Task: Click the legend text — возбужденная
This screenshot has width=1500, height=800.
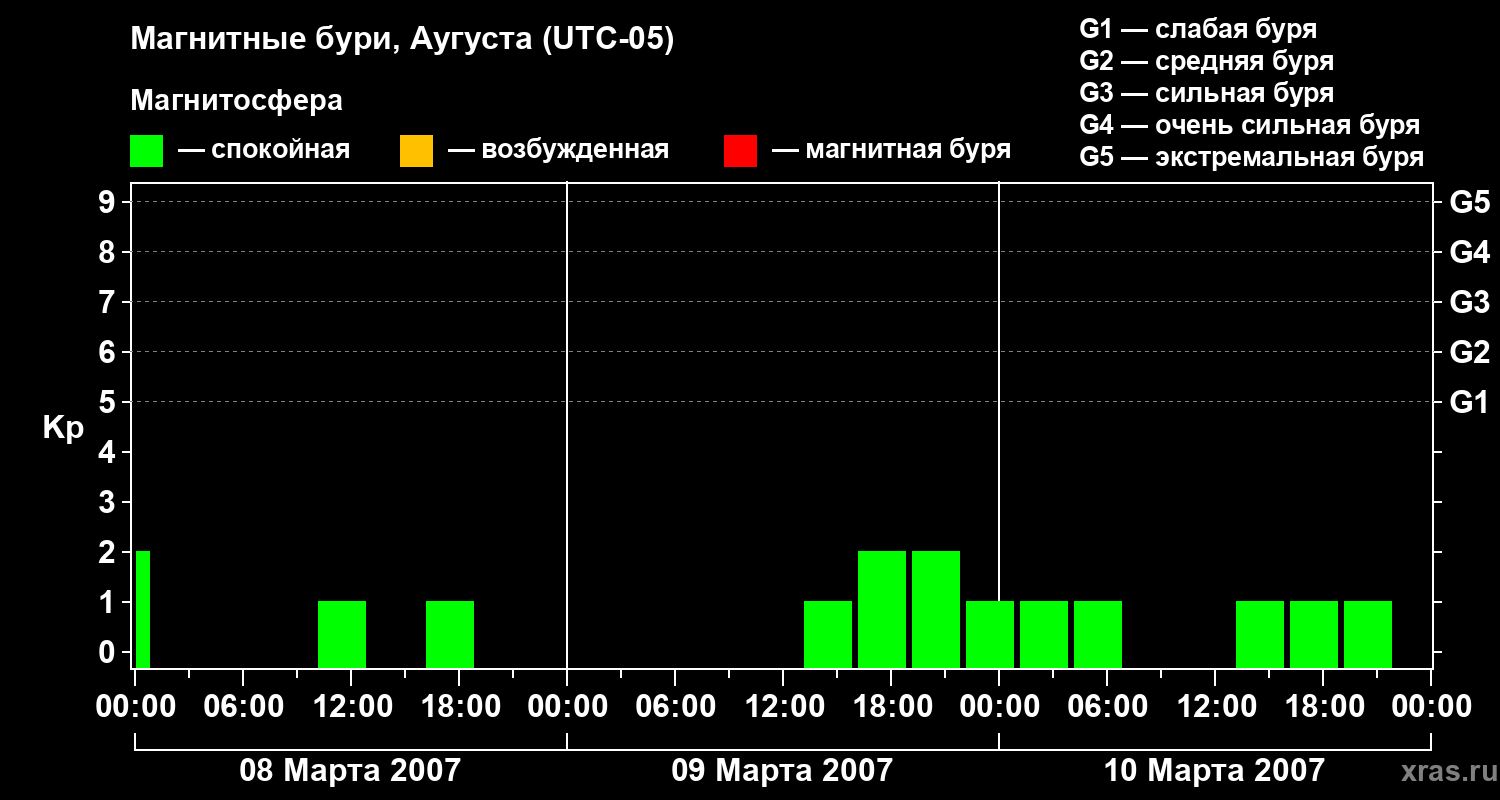Action: click(558, 150)
